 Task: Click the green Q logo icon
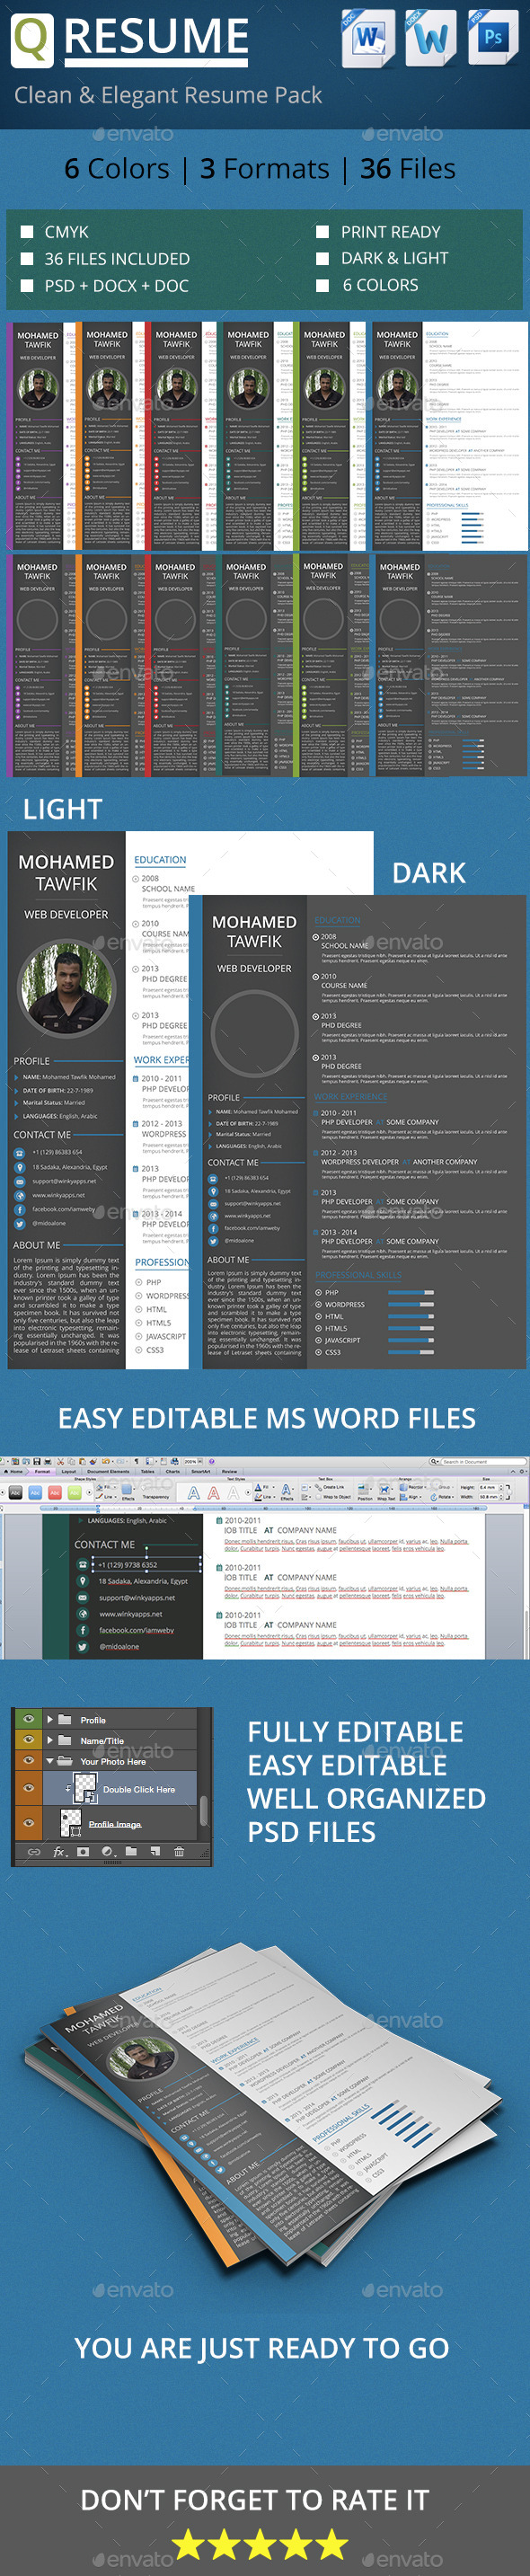[x=32, y=40]
